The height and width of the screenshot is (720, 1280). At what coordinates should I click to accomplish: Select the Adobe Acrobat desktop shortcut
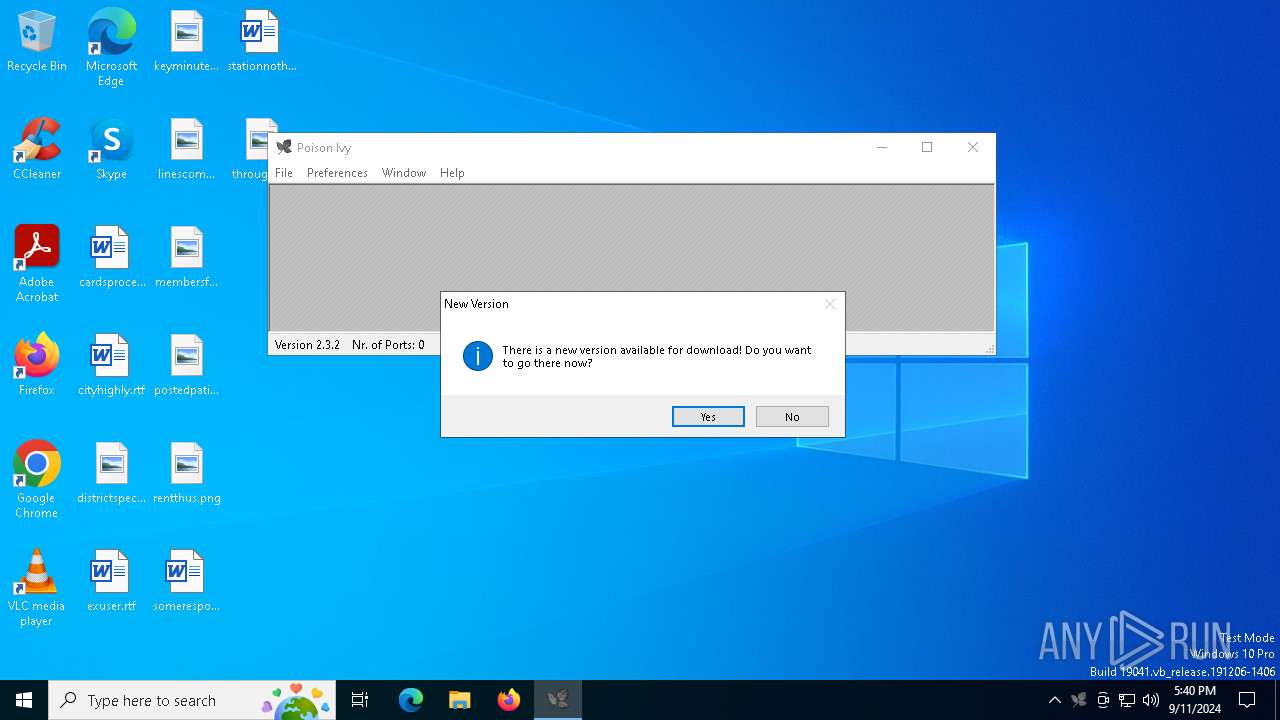[x=37, y=264]
